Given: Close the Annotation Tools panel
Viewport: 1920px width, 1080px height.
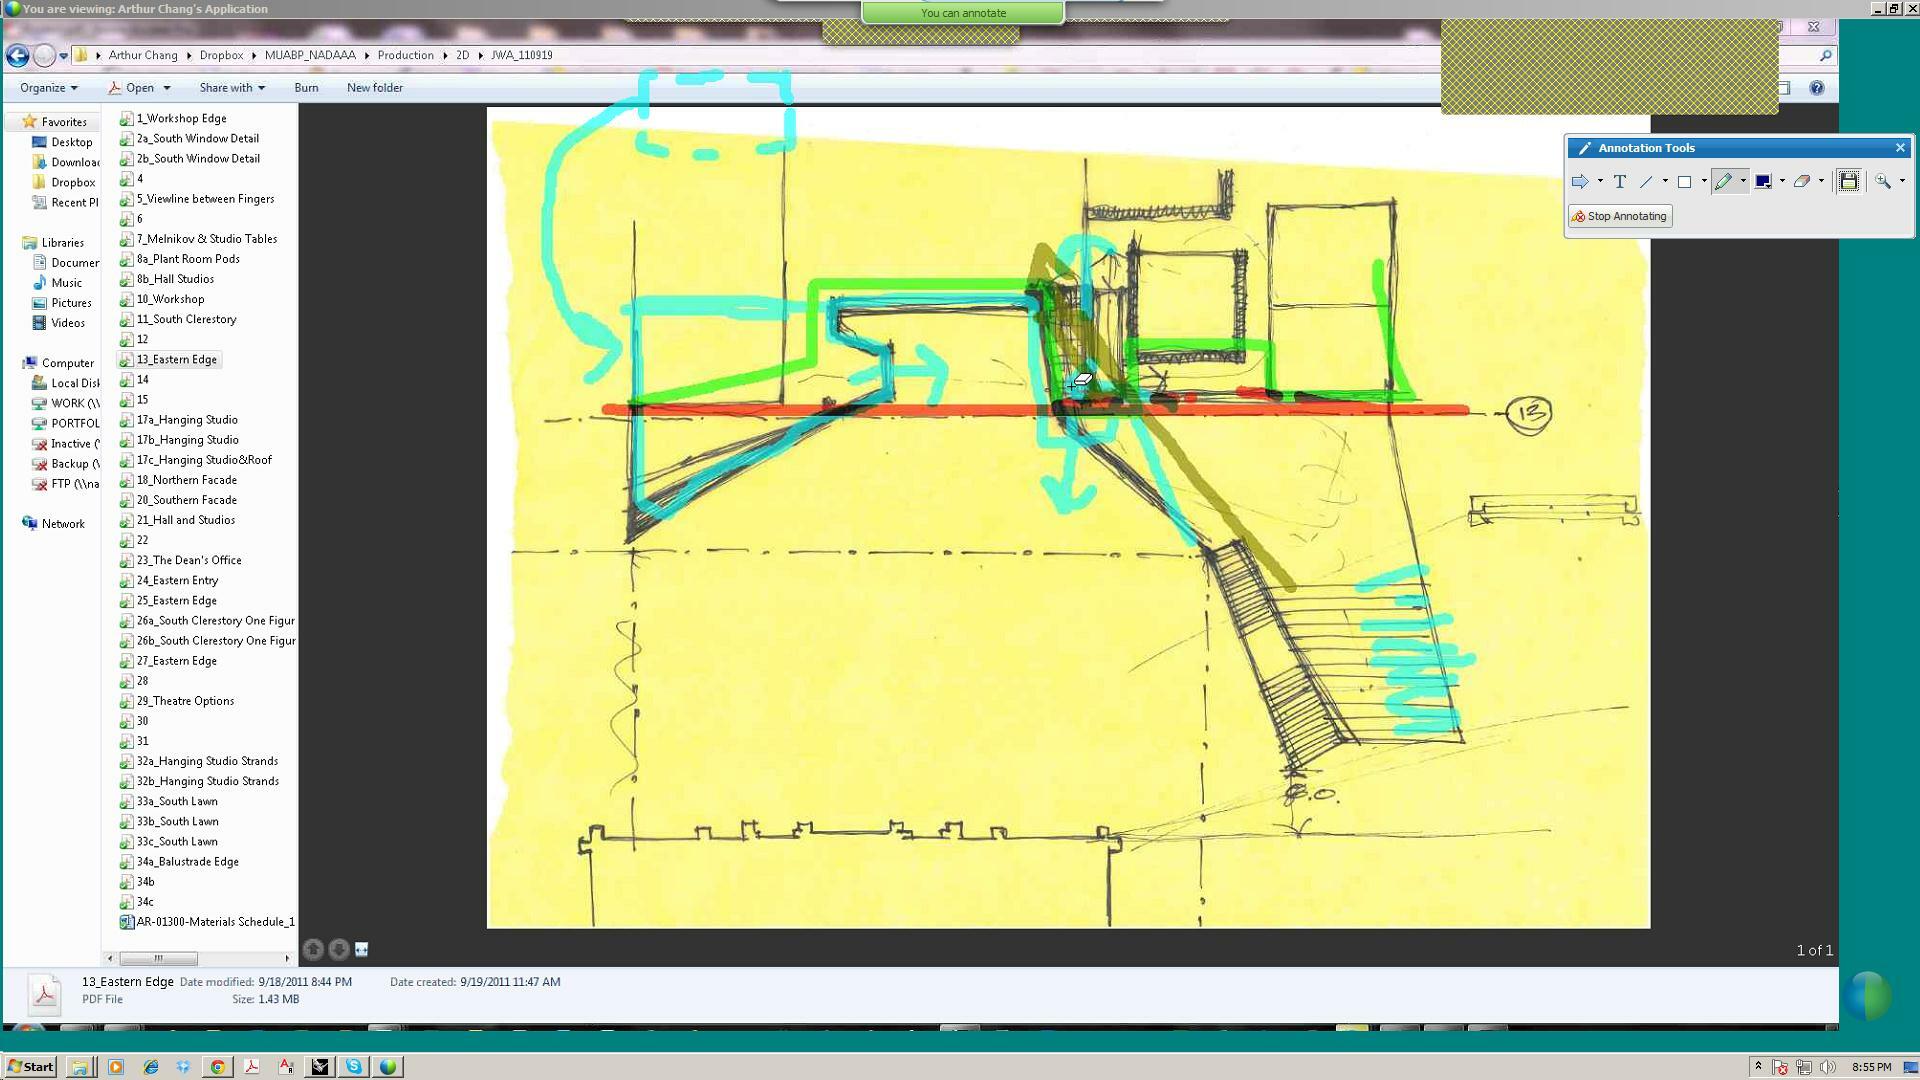Looking at the screenshot, I should (x=1900, y=148).
